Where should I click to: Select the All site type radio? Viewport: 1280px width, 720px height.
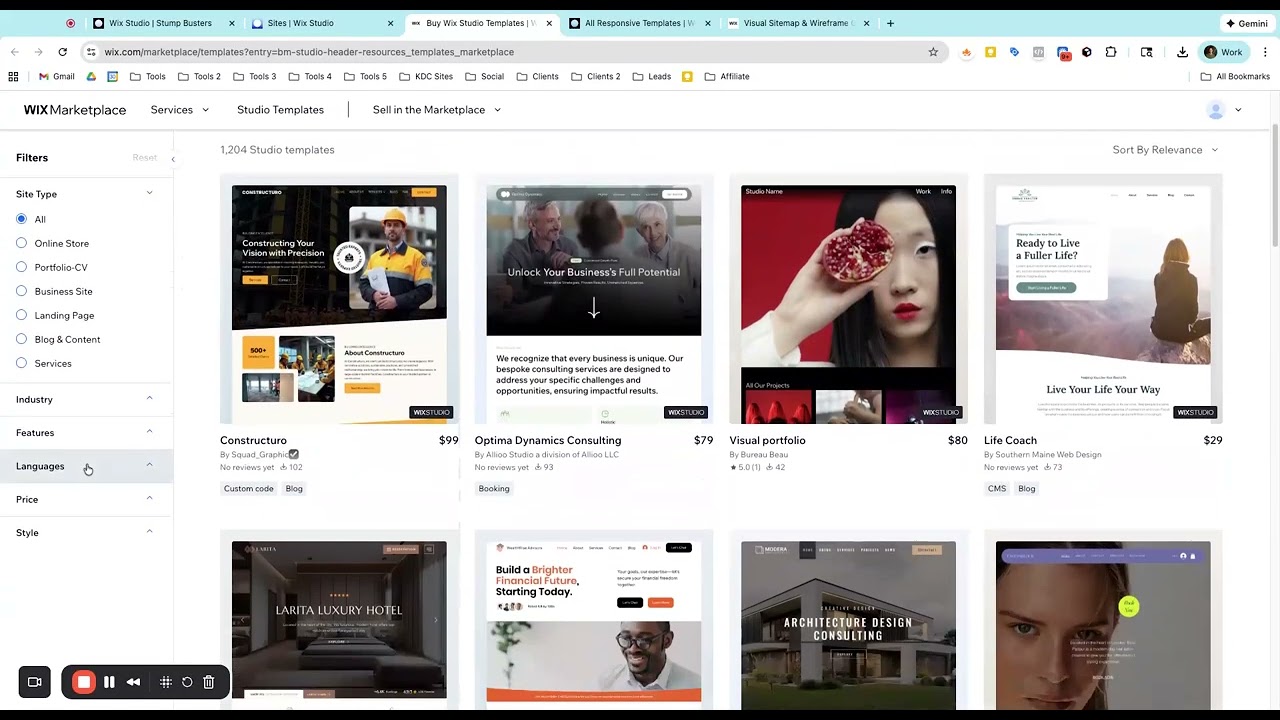[x=21, y=219]
